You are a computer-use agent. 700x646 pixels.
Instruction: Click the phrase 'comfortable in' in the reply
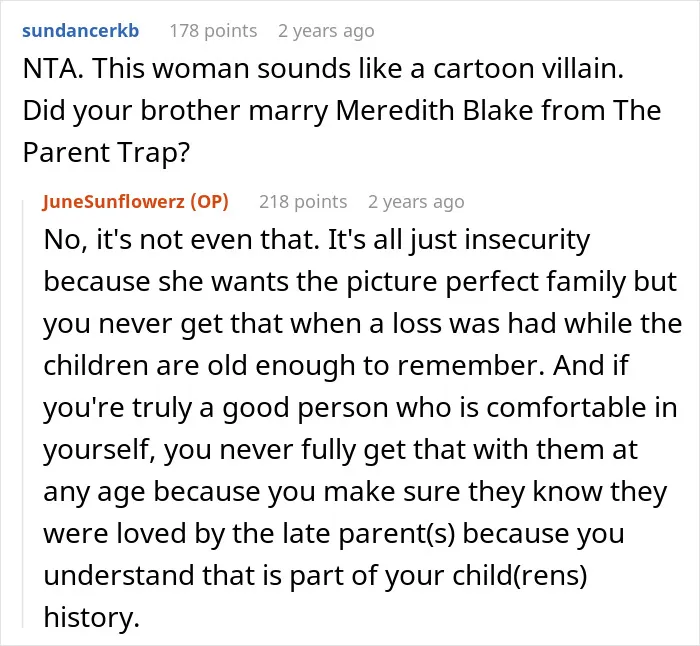pos(582,408)
